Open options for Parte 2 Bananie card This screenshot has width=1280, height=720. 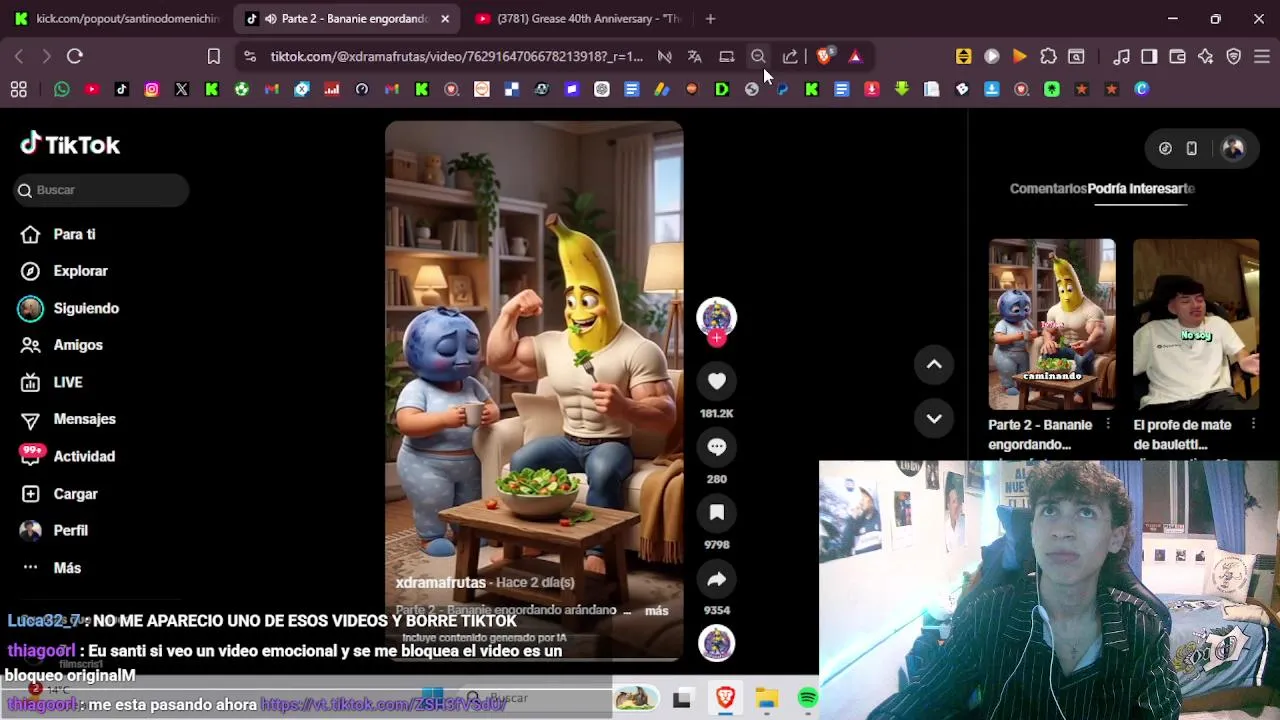(1107, 425)
